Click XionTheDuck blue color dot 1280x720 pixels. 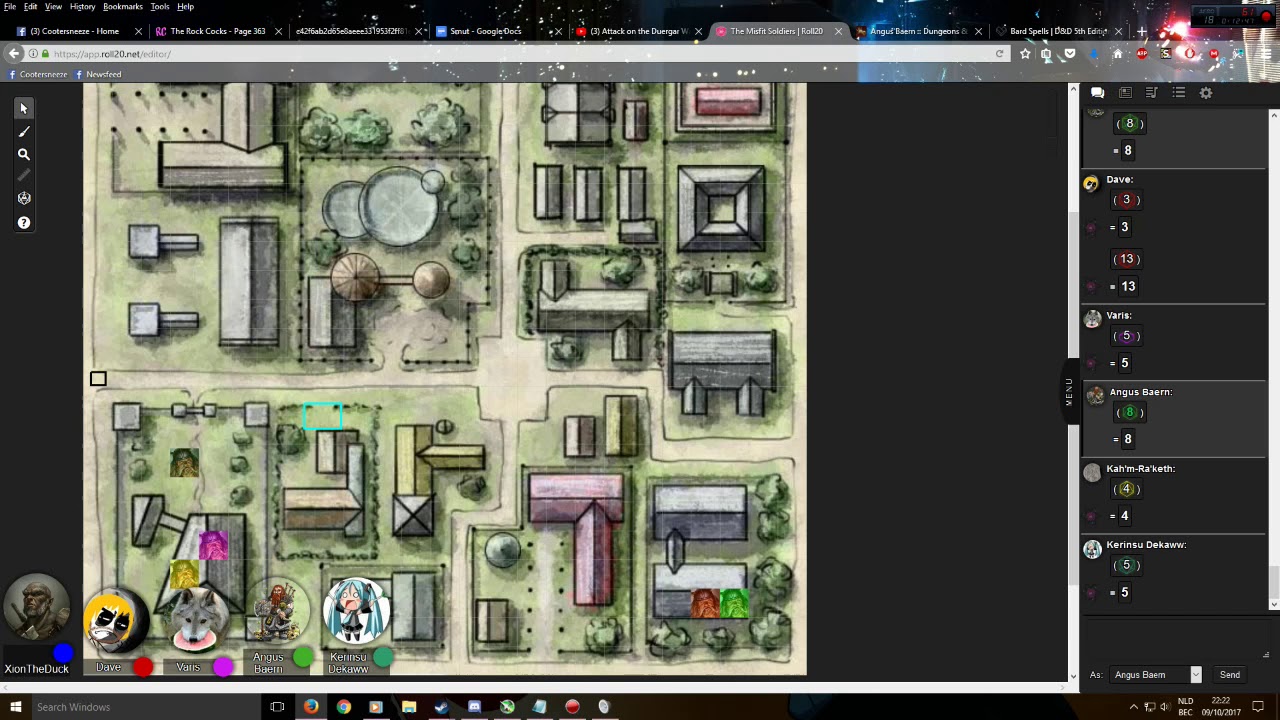pos(64,654)
